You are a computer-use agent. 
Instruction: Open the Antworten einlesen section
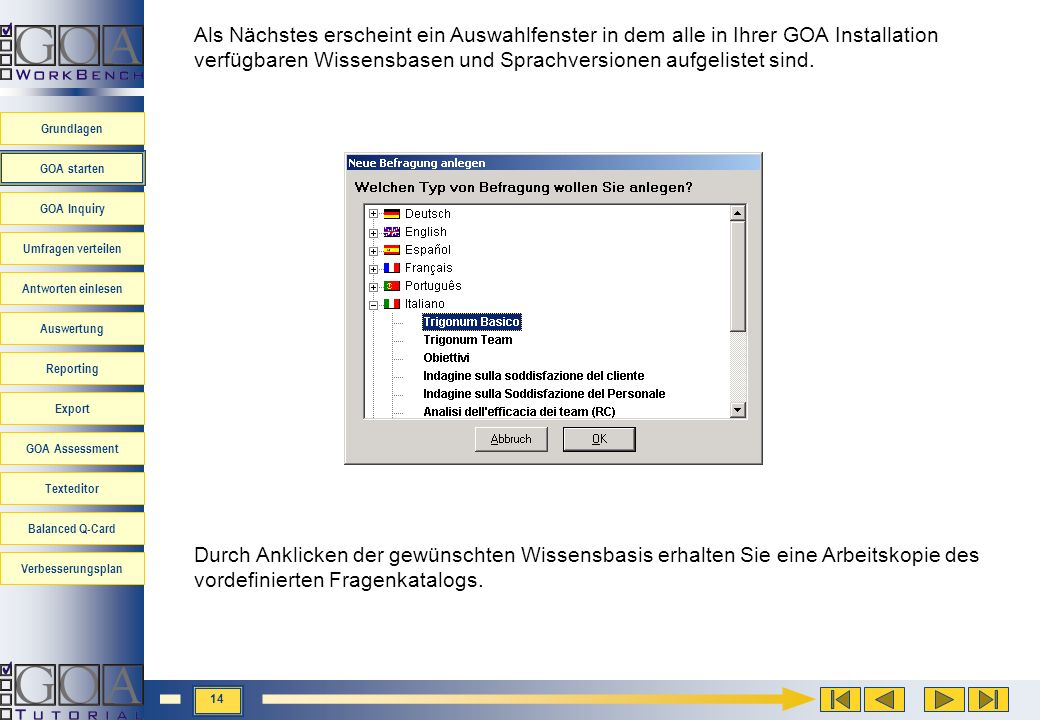(72, 288)
